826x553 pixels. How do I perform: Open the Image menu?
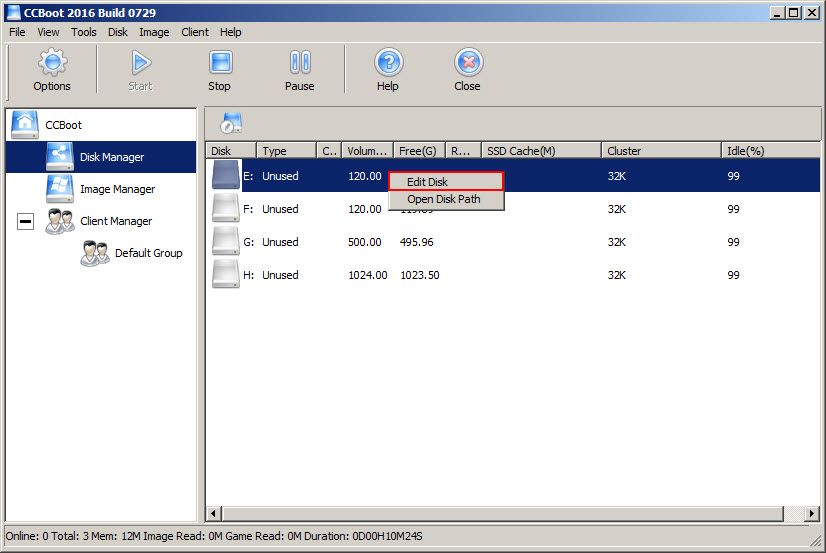tap(154, 32)
